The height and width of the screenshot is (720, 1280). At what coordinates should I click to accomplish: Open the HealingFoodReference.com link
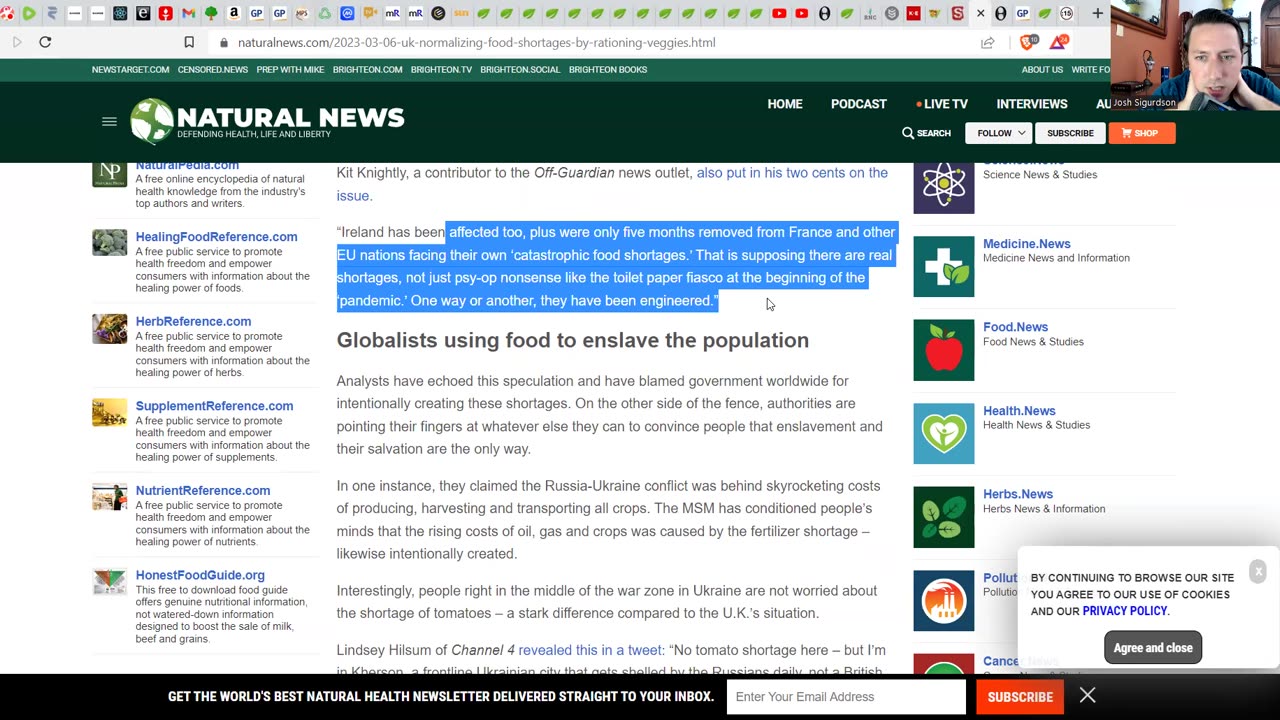(x=216, y=237)
